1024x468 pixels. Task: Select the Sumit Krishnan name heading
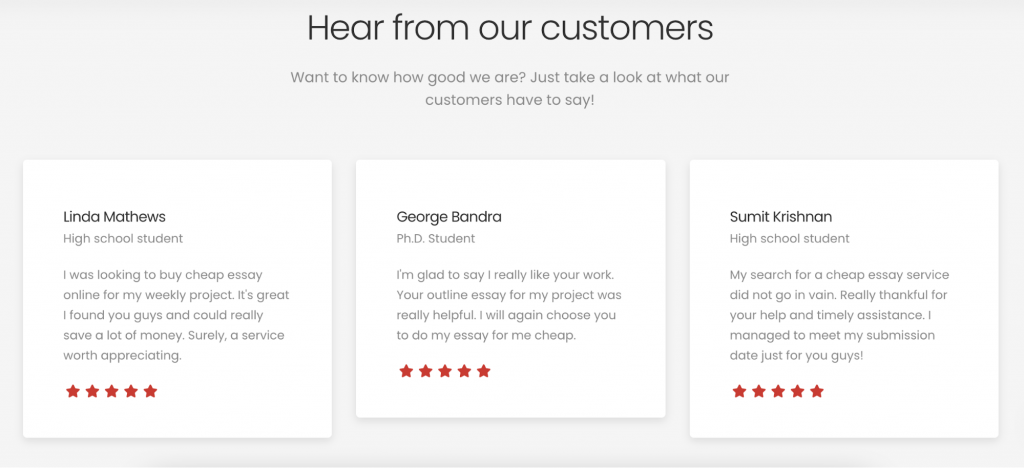781,217
